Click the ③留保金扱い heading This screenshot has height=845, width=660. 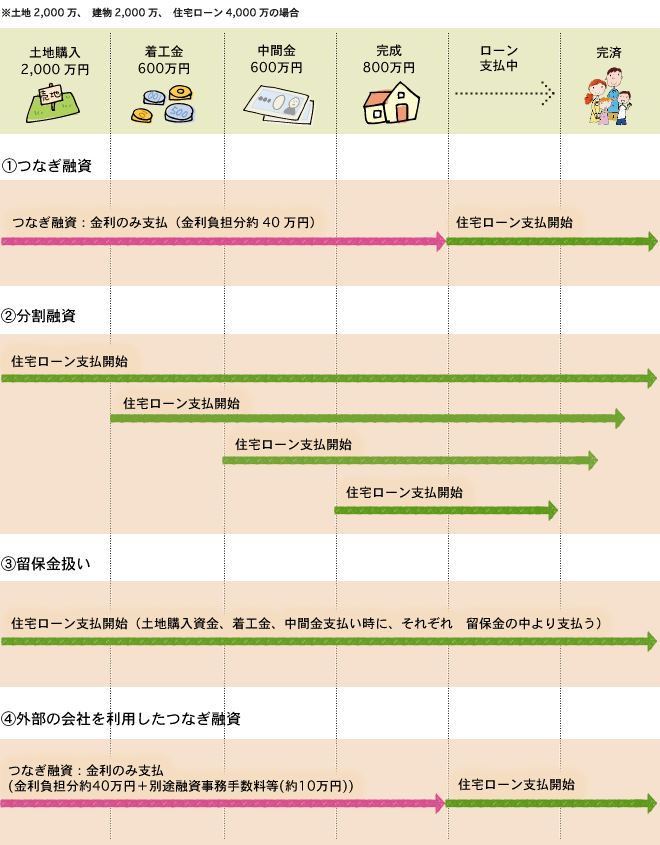pyautogui.click(x=46, y=564)
